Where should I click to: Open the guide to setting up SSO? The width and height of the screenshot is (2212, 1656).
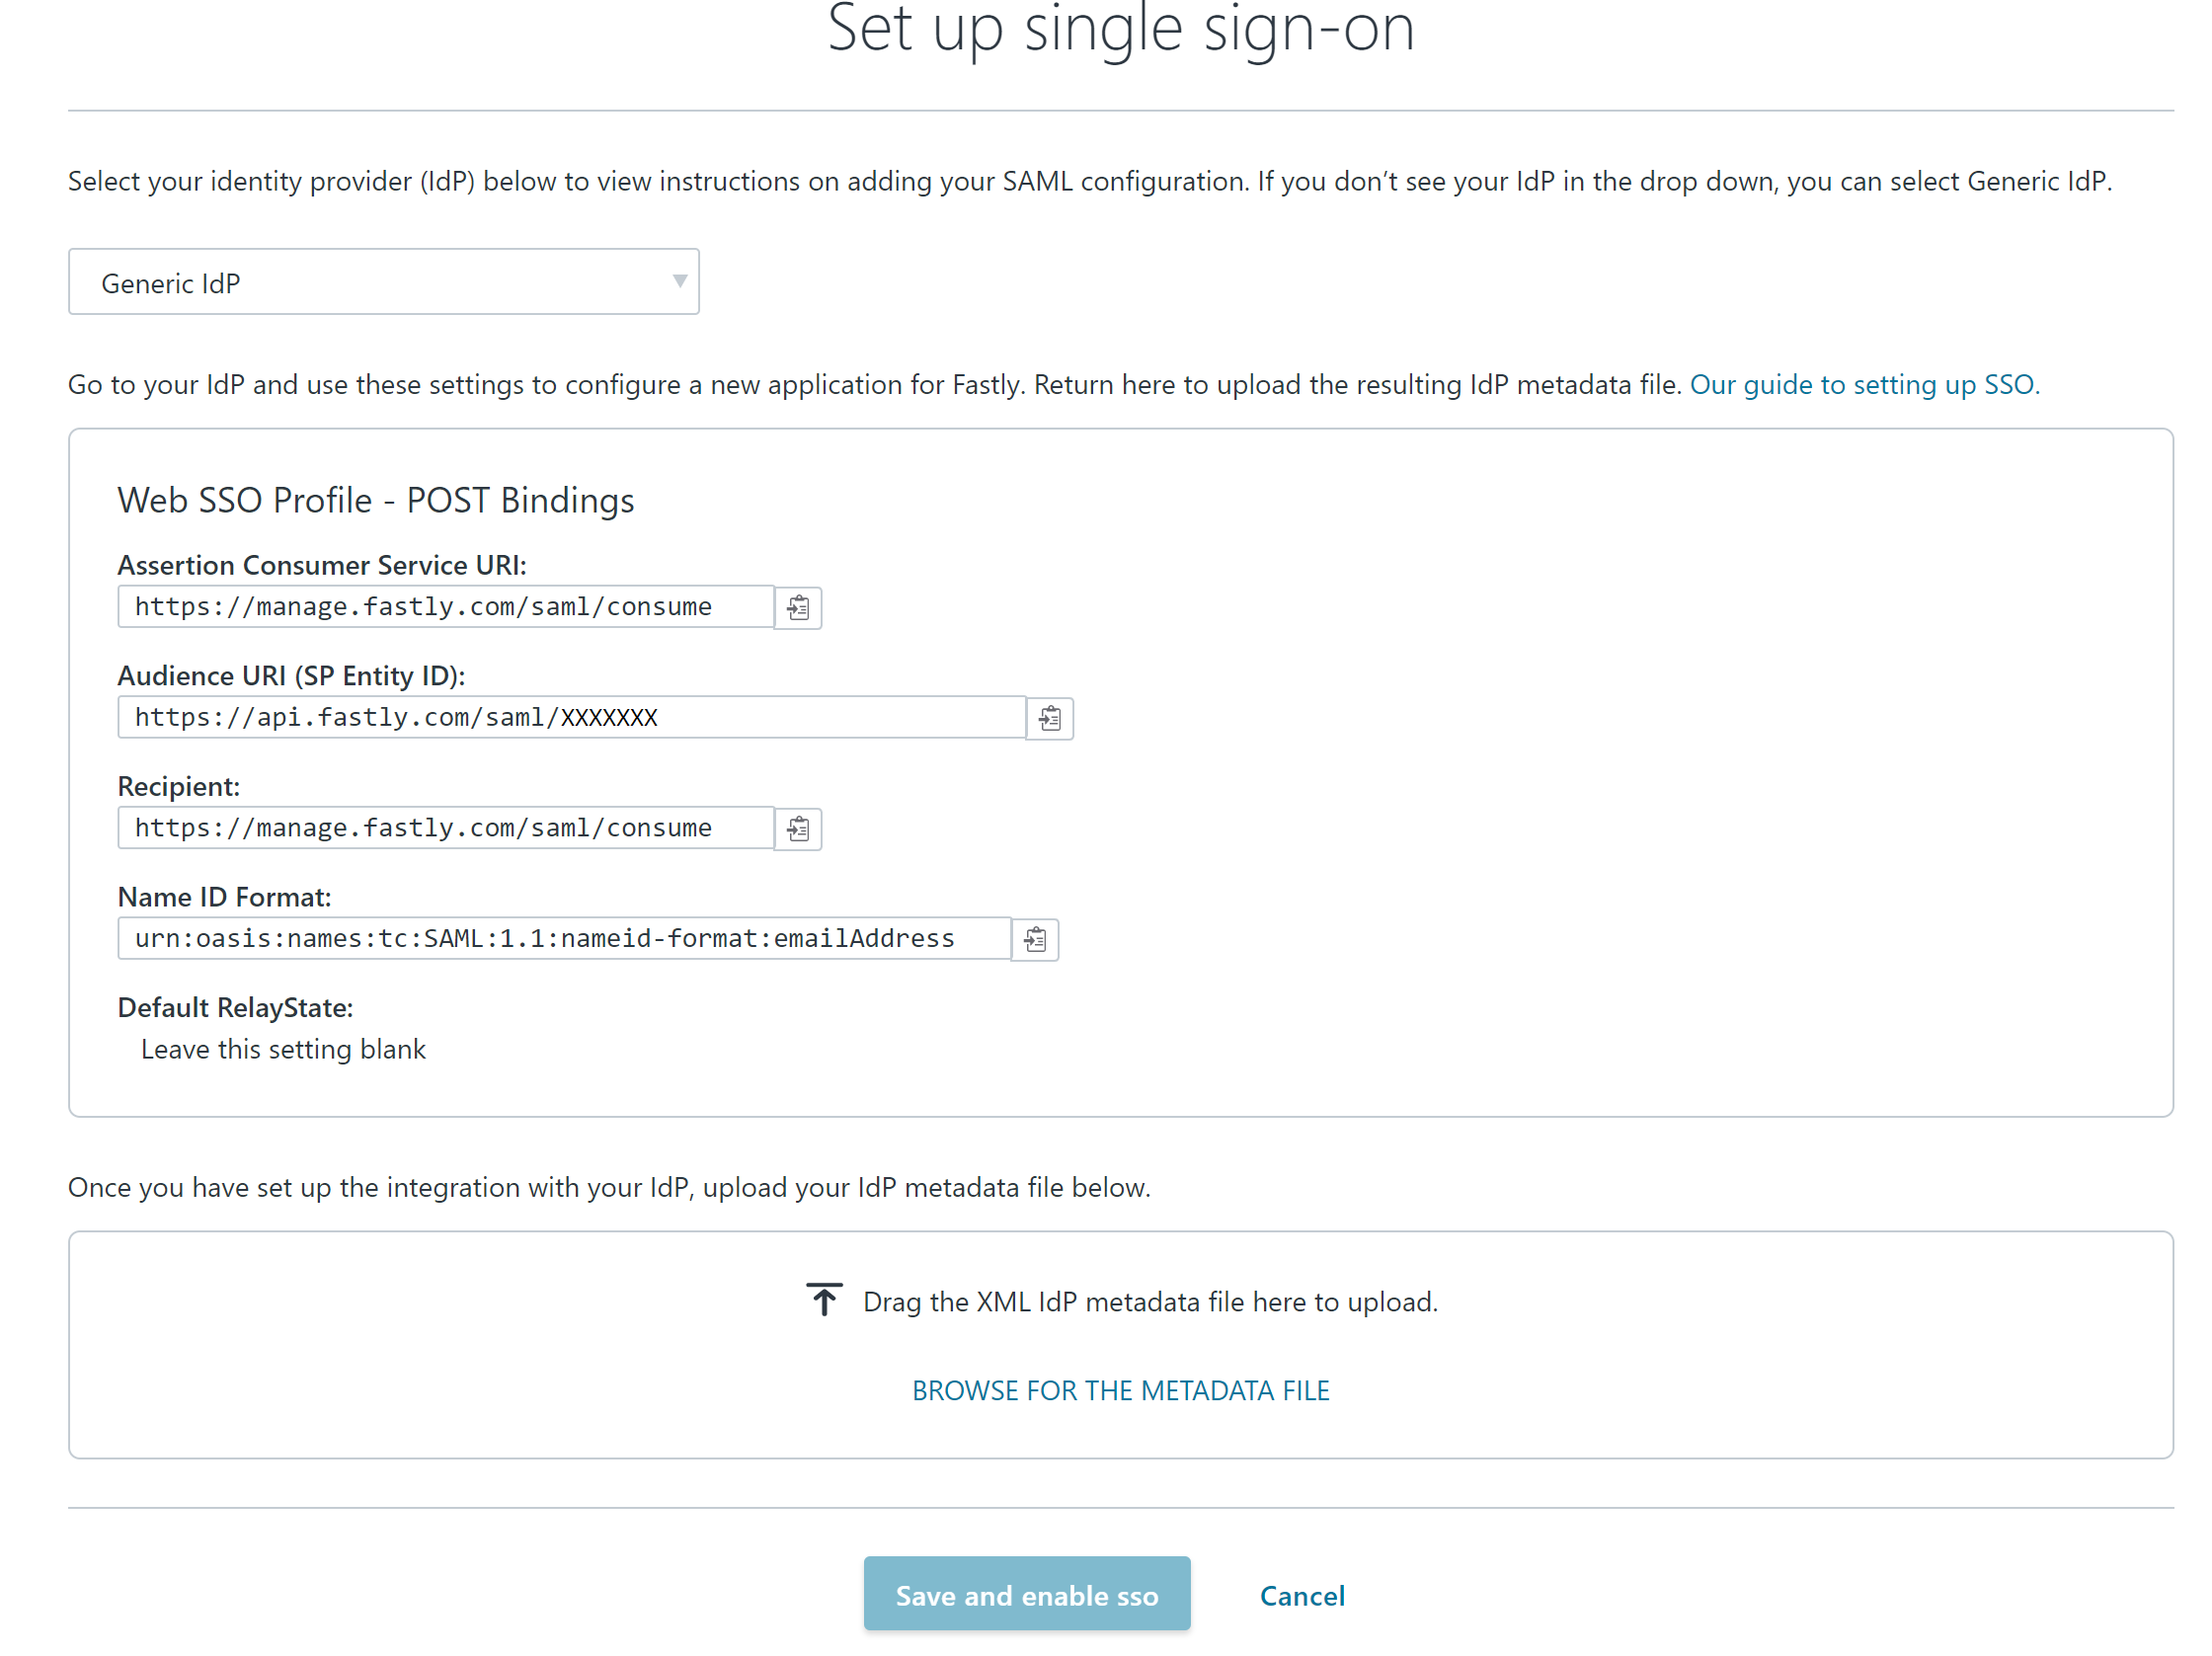[1861, 385]
